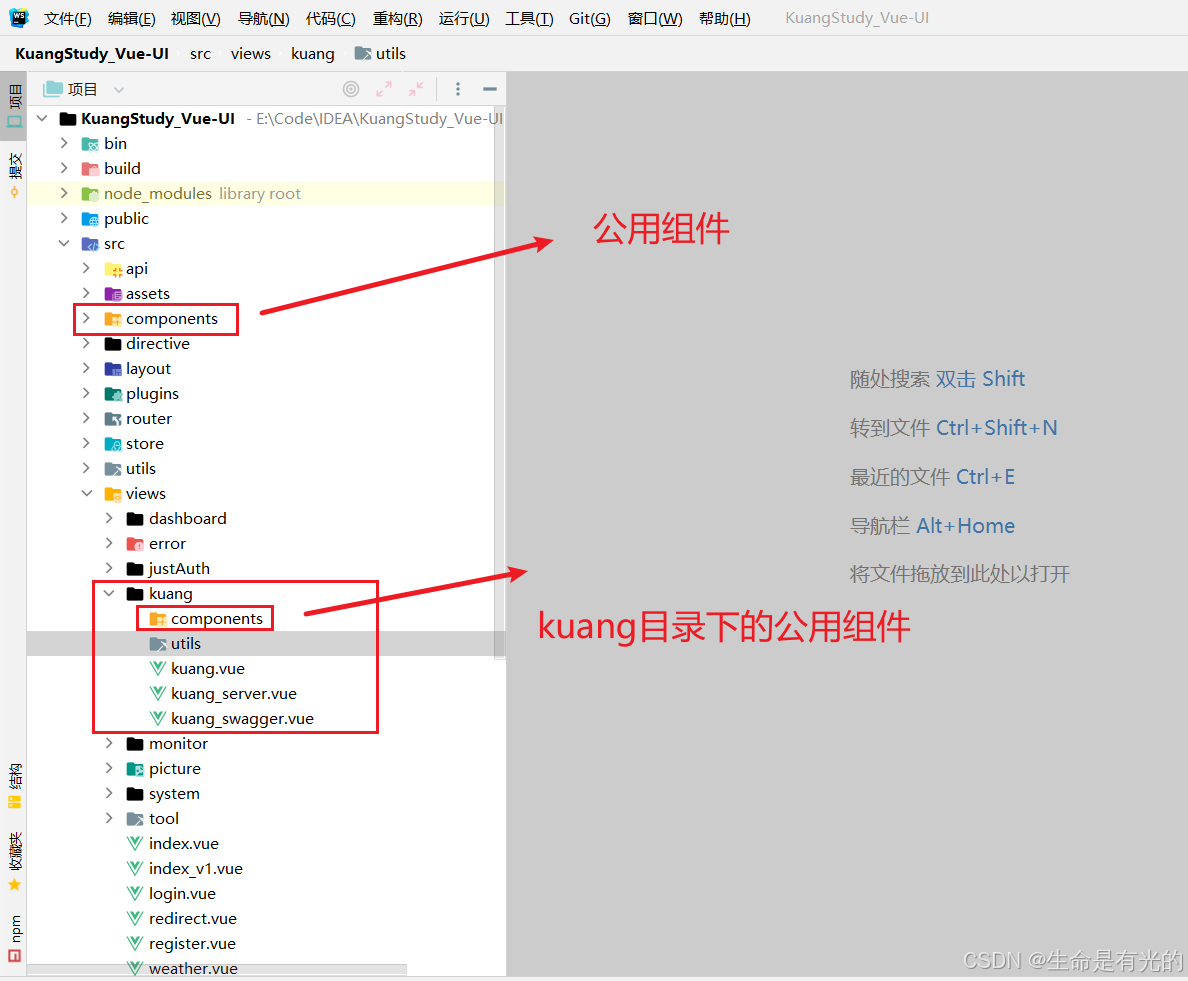Image resolution: width=1188 pixels, height=981 pixels.
Task: Open the 项目 view dropdown
Action: coord(119,89)
